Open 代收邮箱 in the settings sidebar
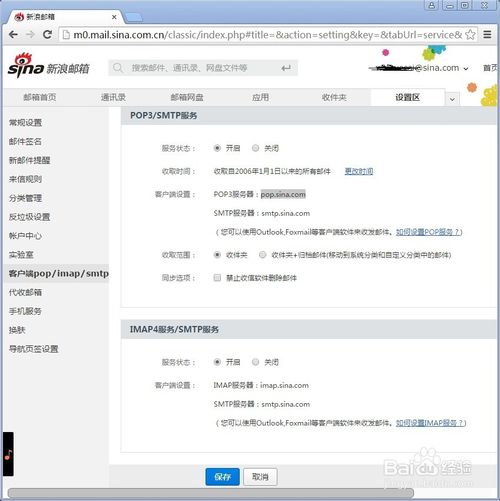The height and width of the screenshot is (501, 500). (25, 293)
